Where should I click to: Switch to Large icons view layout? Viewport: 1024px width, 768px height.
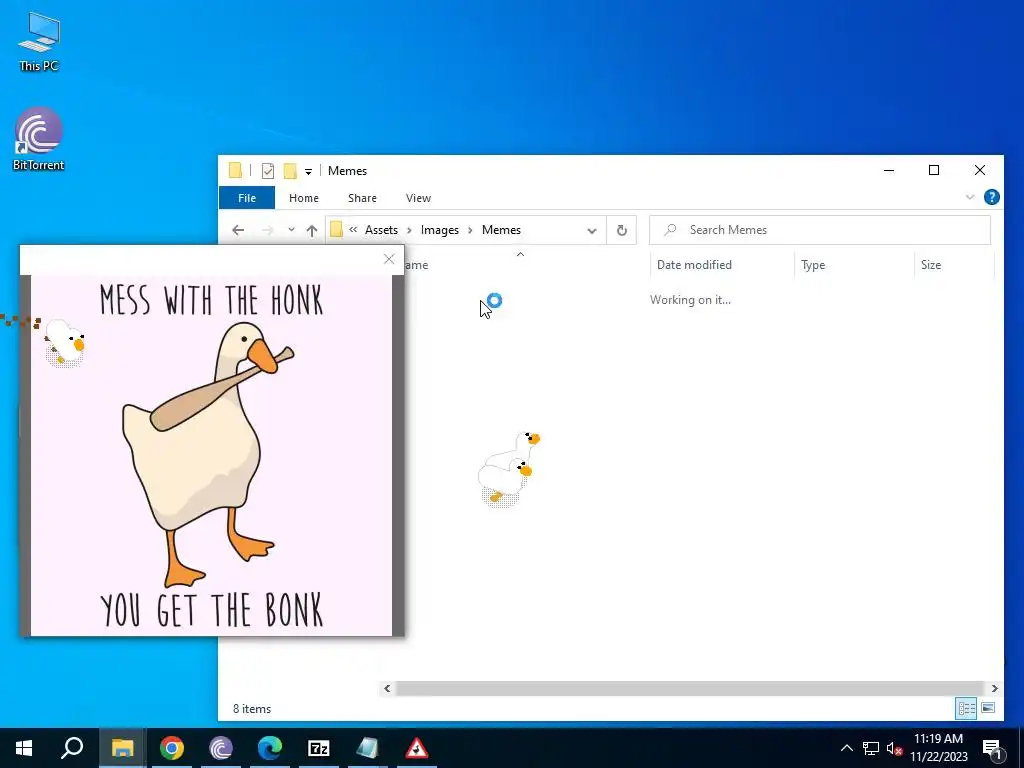click(x=988, y=708)
